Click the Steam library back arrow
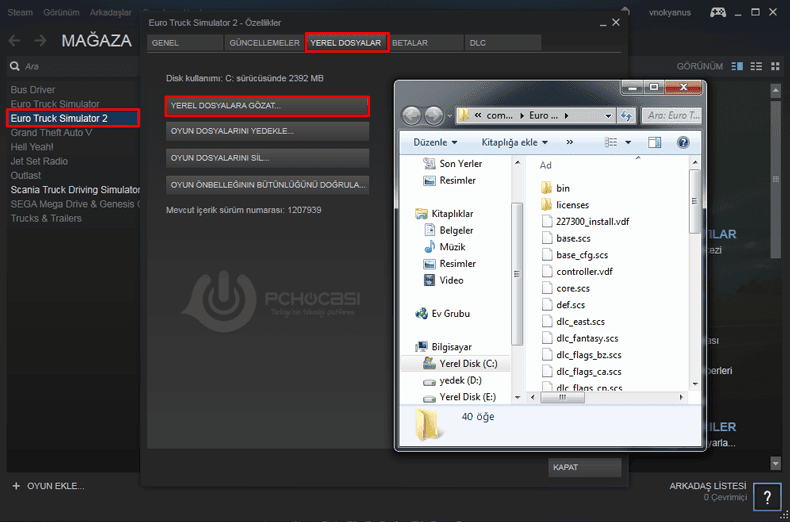The height and width of the screenshot is (522, 790). [x=15, y=40]
